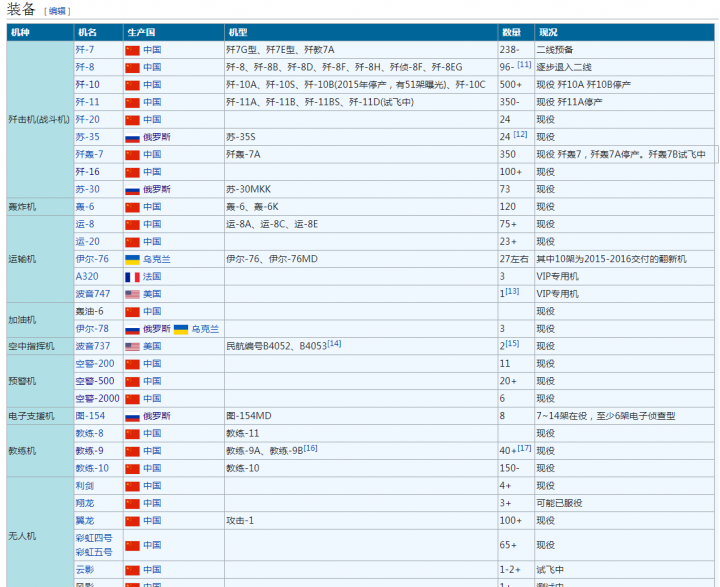This screenshot has width=720, height=587.
Task: Open footnote [15] in 波音737 row
Action: 512,344
